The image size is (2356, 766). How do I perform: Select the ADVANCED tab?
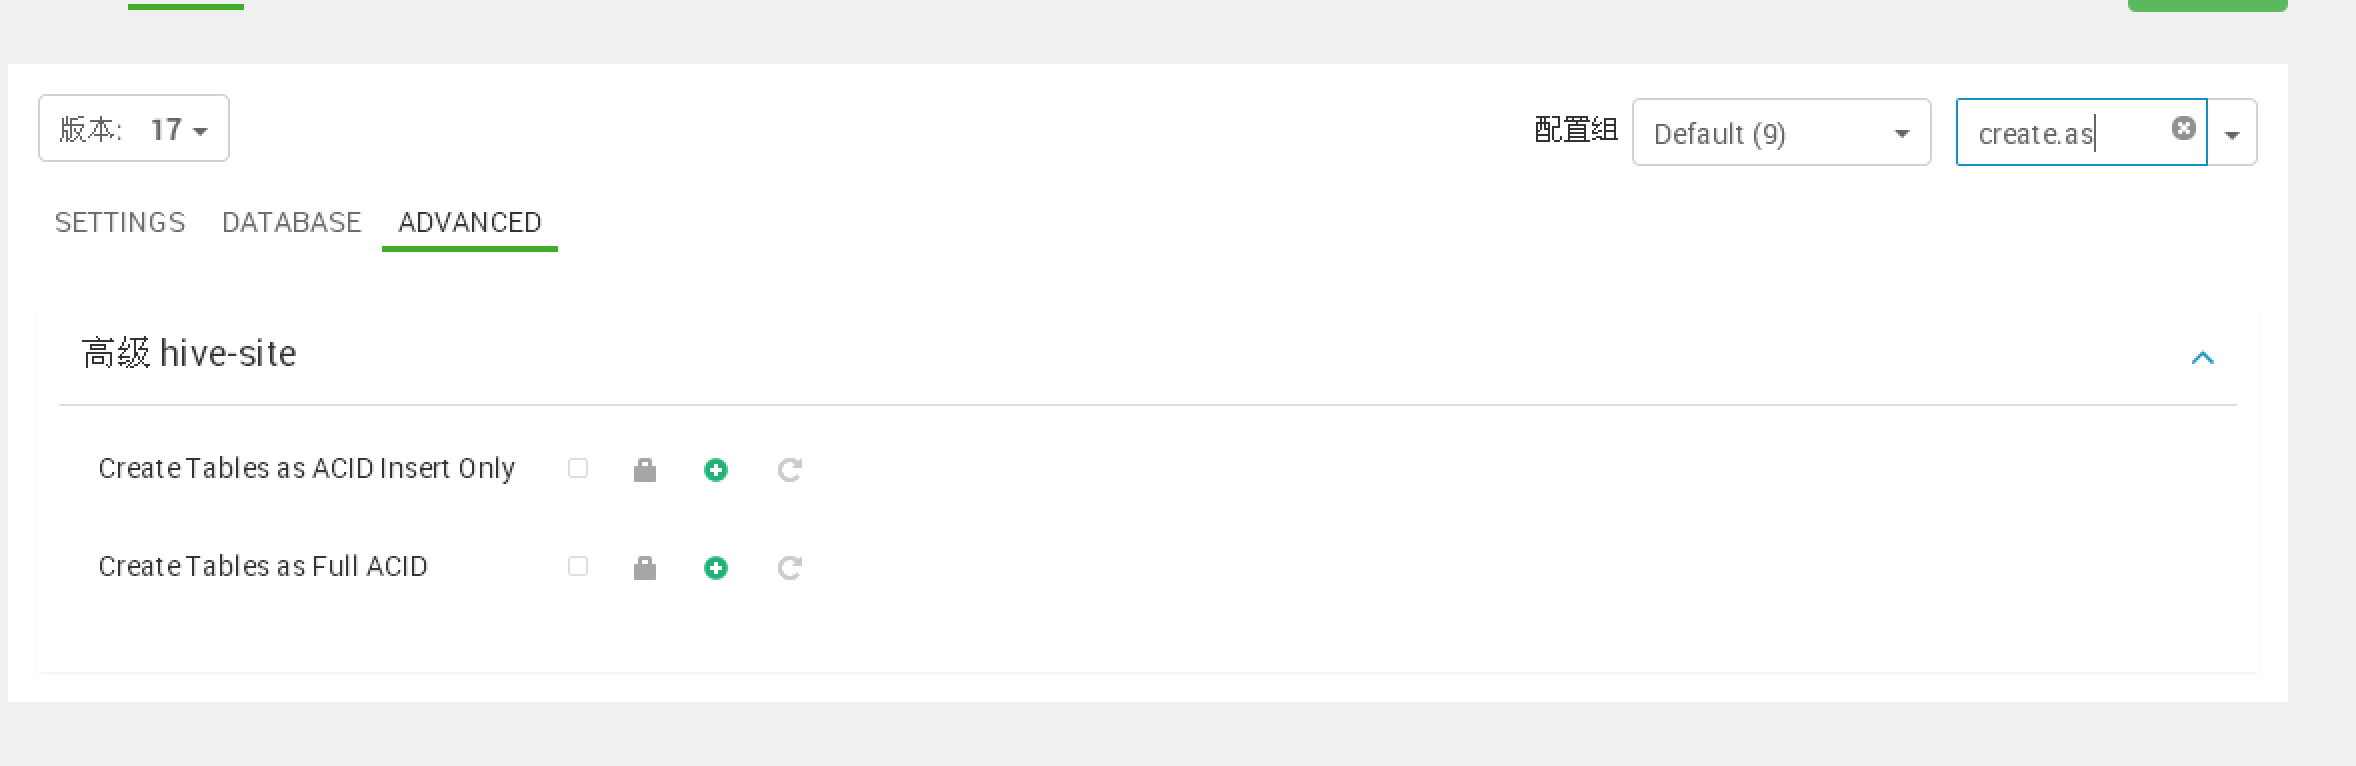pyautogui.click(x=470, y=222)
